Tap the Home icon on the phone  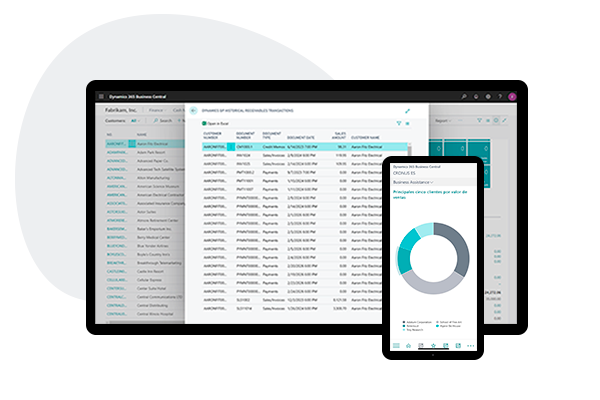408,346
